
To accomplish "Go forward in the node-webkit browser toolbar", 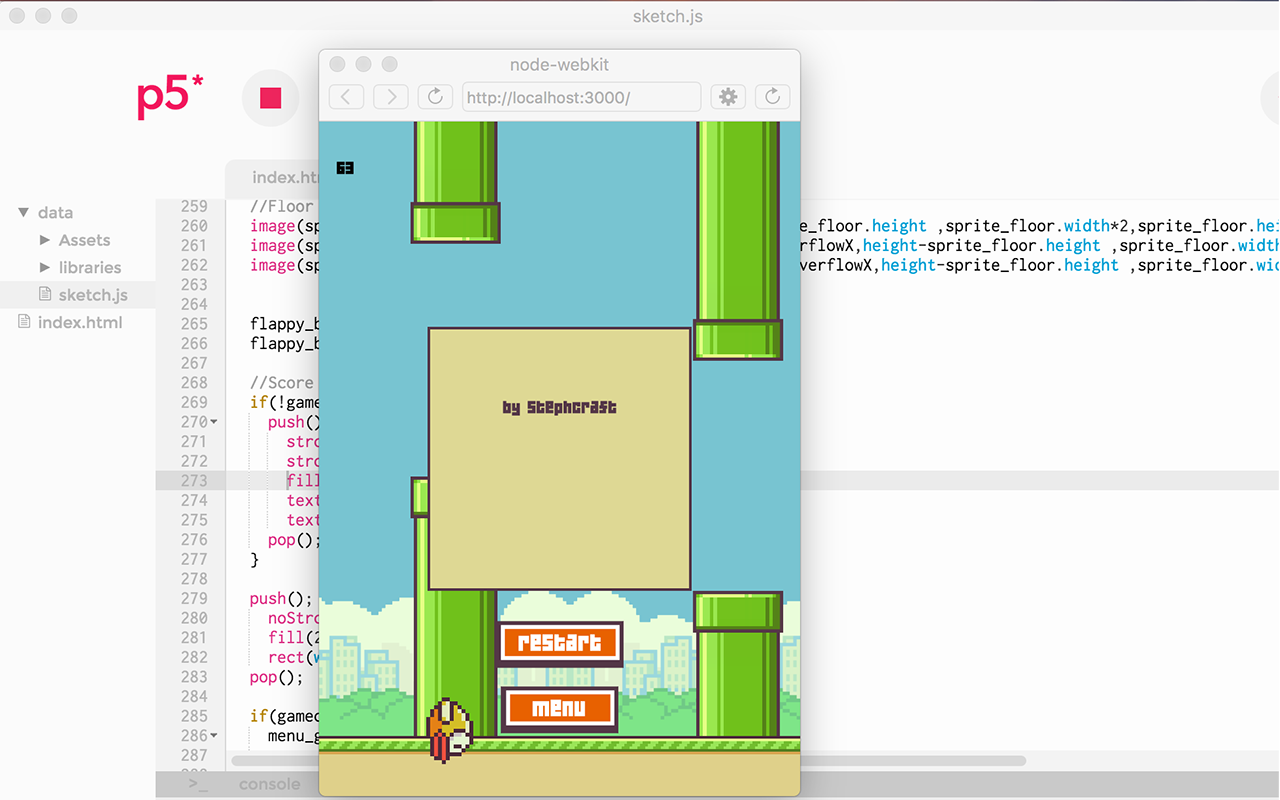I will pyautogui.click(x=391, y=97).
